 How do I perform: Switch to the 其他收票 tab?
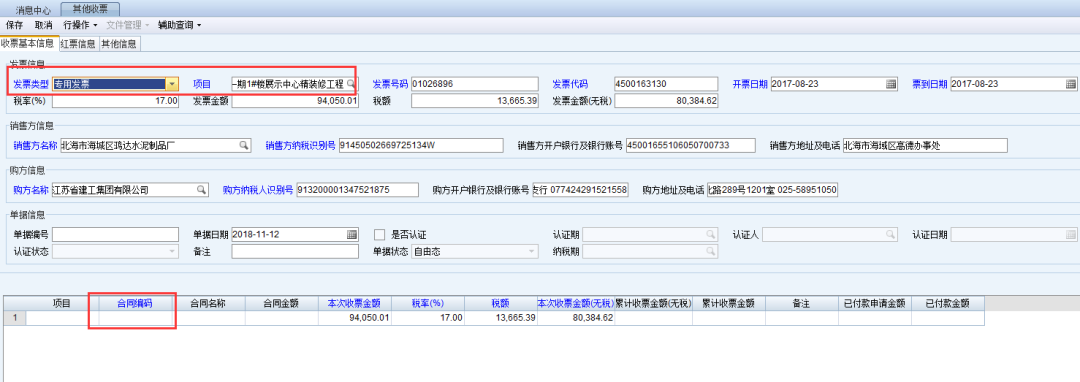pos(90,10)
